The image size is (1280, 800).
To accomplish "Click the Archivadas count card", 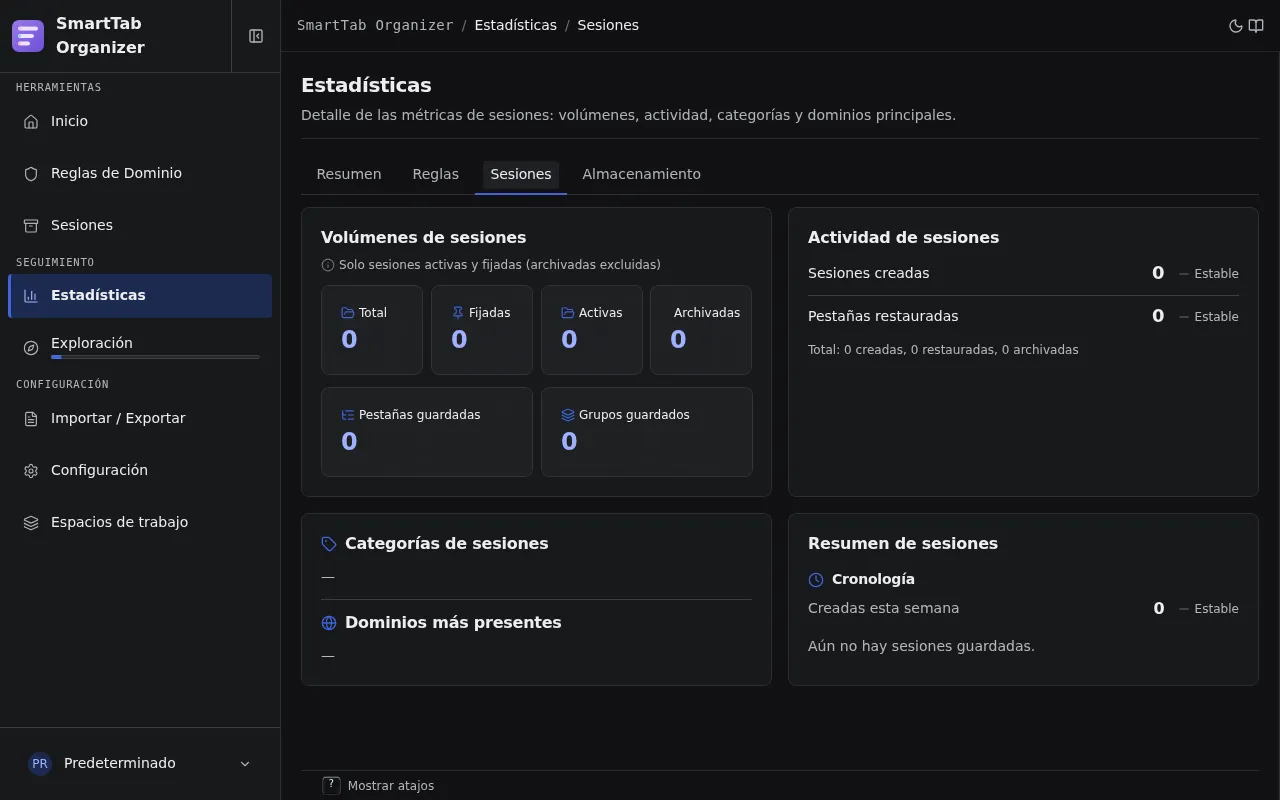I will (701, 330).
